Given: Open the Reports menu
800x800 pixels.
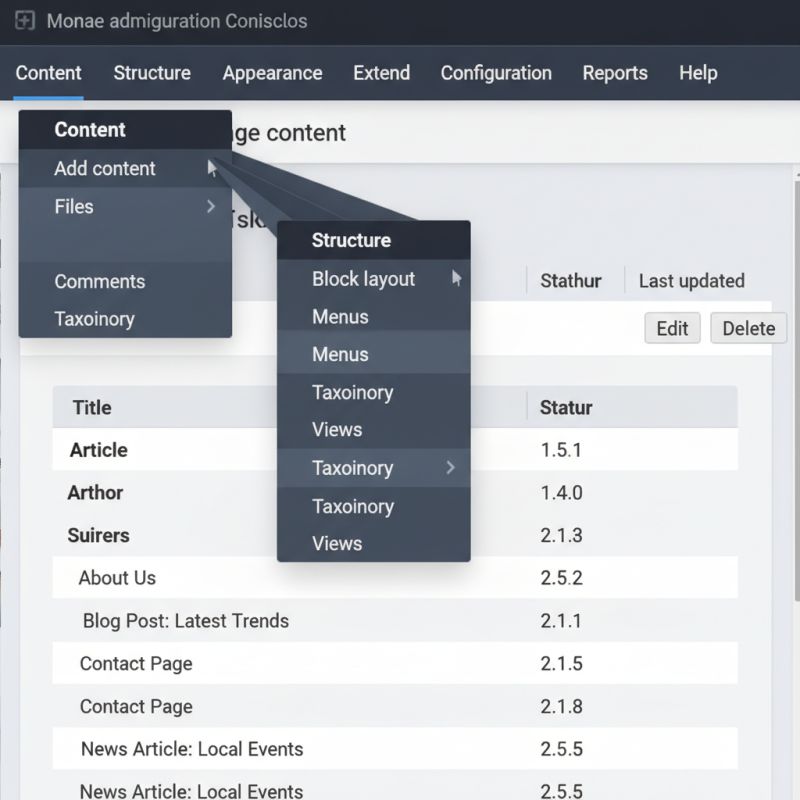Looking at the screenshot, I should tap(615, 73).
